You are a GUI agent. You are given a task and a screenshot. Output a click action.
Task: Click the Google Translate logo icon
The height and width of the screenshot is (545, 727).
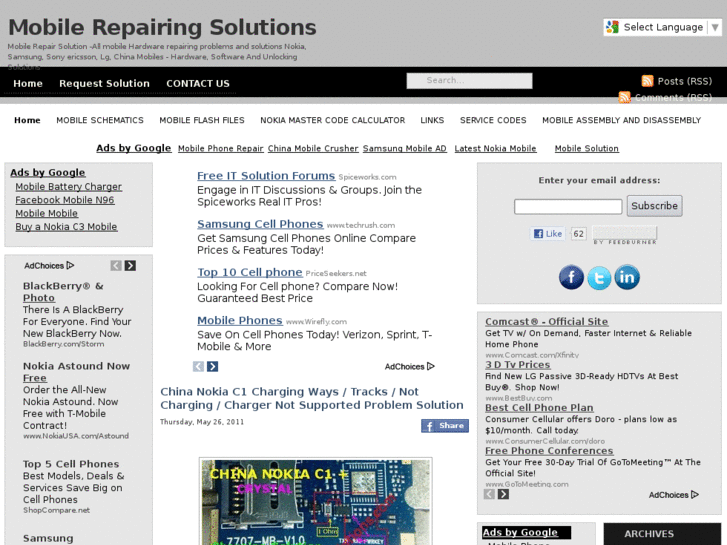(612, 27)
